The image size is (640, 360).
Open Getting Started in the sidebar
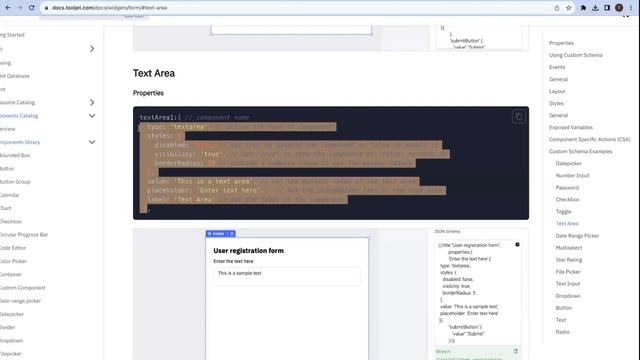click(12, 35)
